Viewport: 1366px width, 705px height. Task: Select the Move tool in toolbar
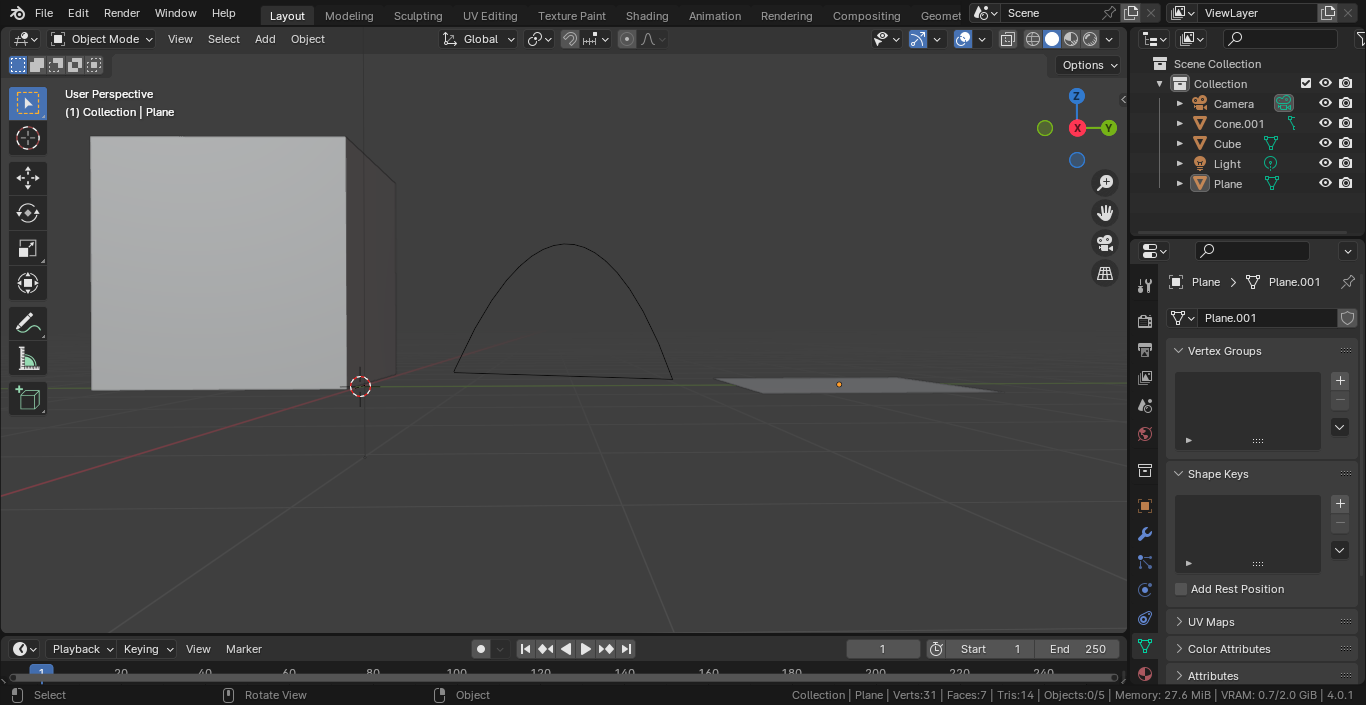28,178
